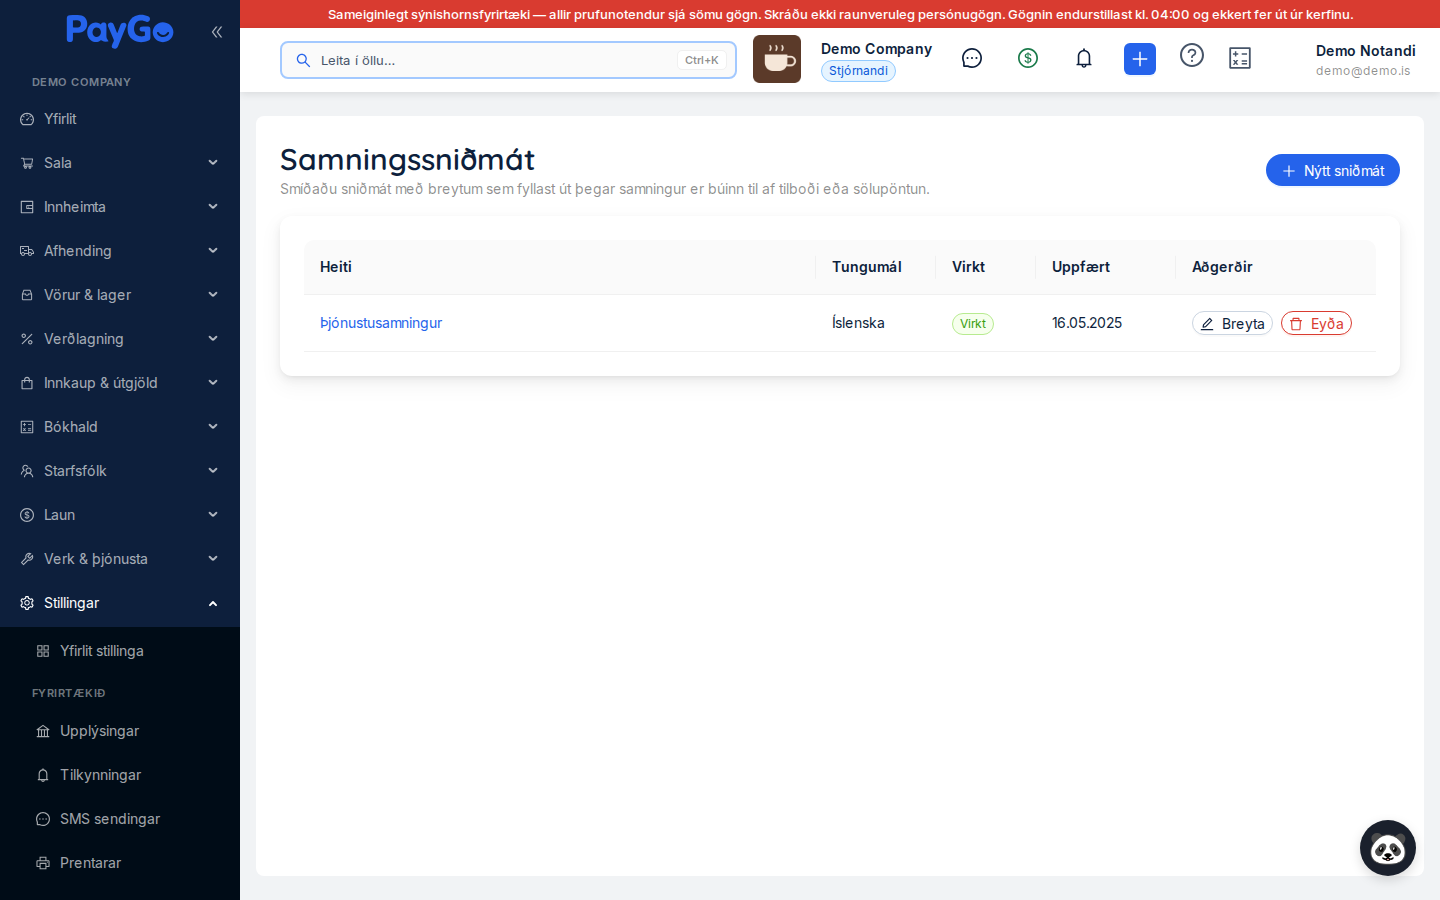The image size is (1440, 900).
Task: Open the Bókhald sidebar menu
Action: click(120, 427)
